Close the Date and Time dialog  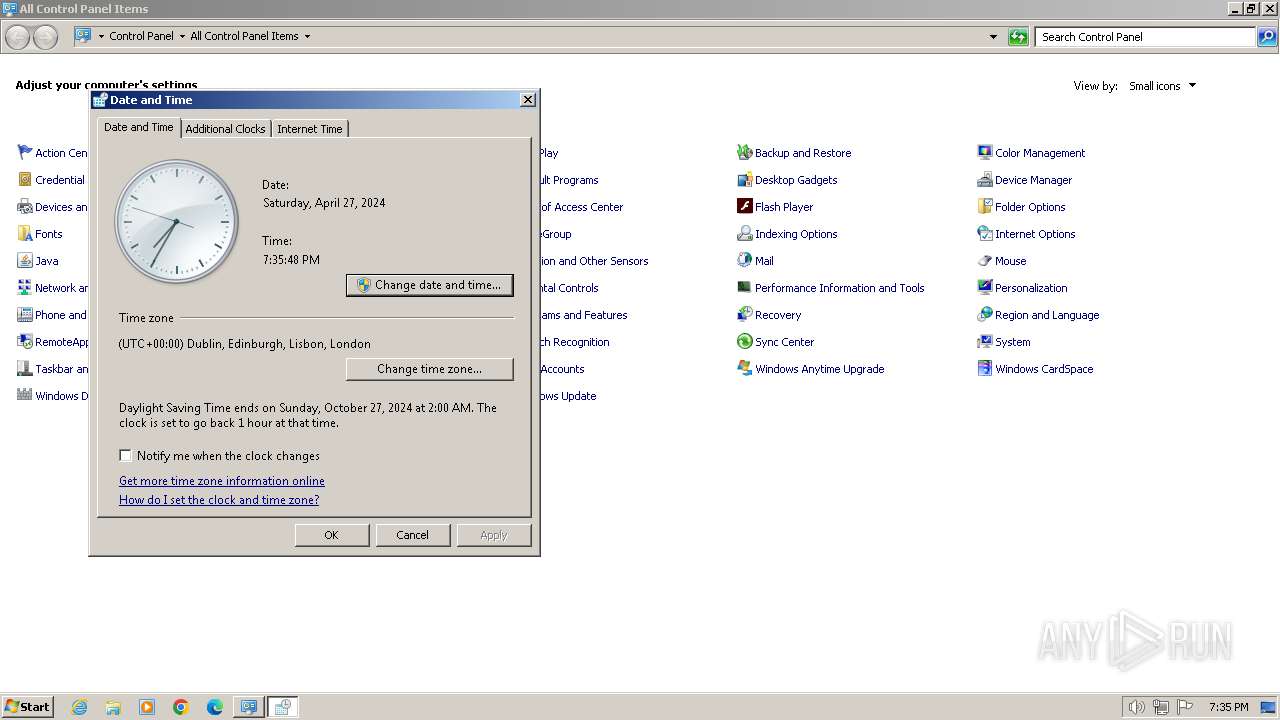pos(528,100)
